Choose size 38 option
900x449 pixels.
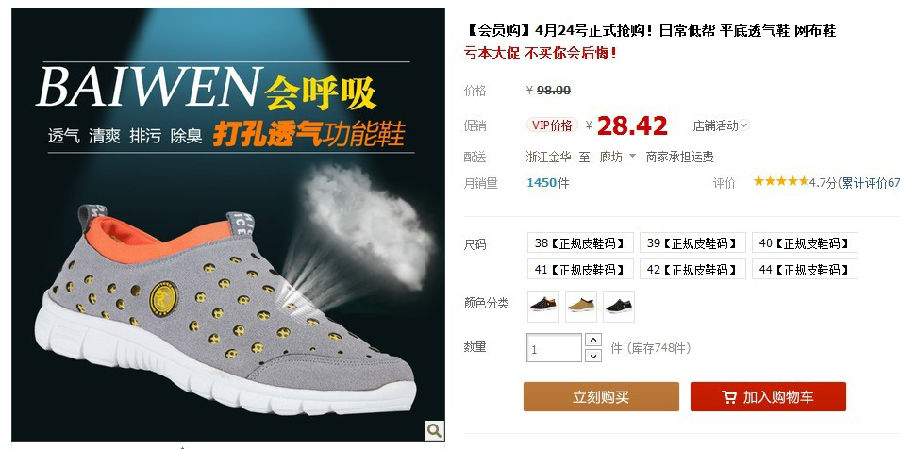point(580,243)
